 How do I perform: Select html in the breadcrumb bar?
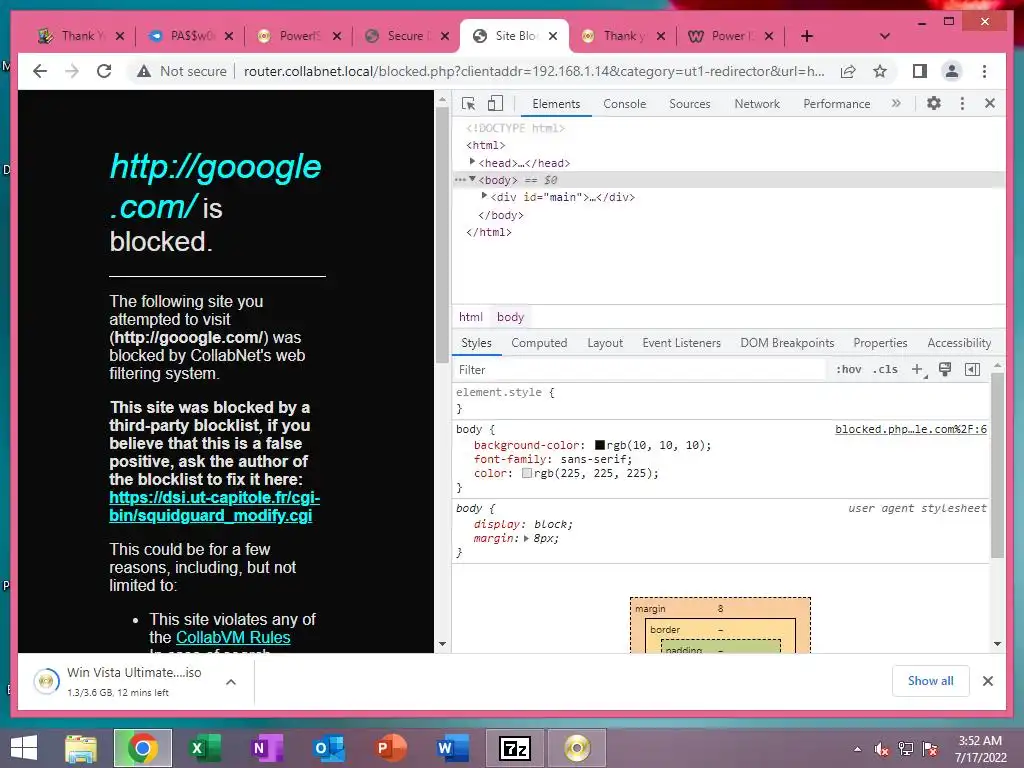[470, 317]
